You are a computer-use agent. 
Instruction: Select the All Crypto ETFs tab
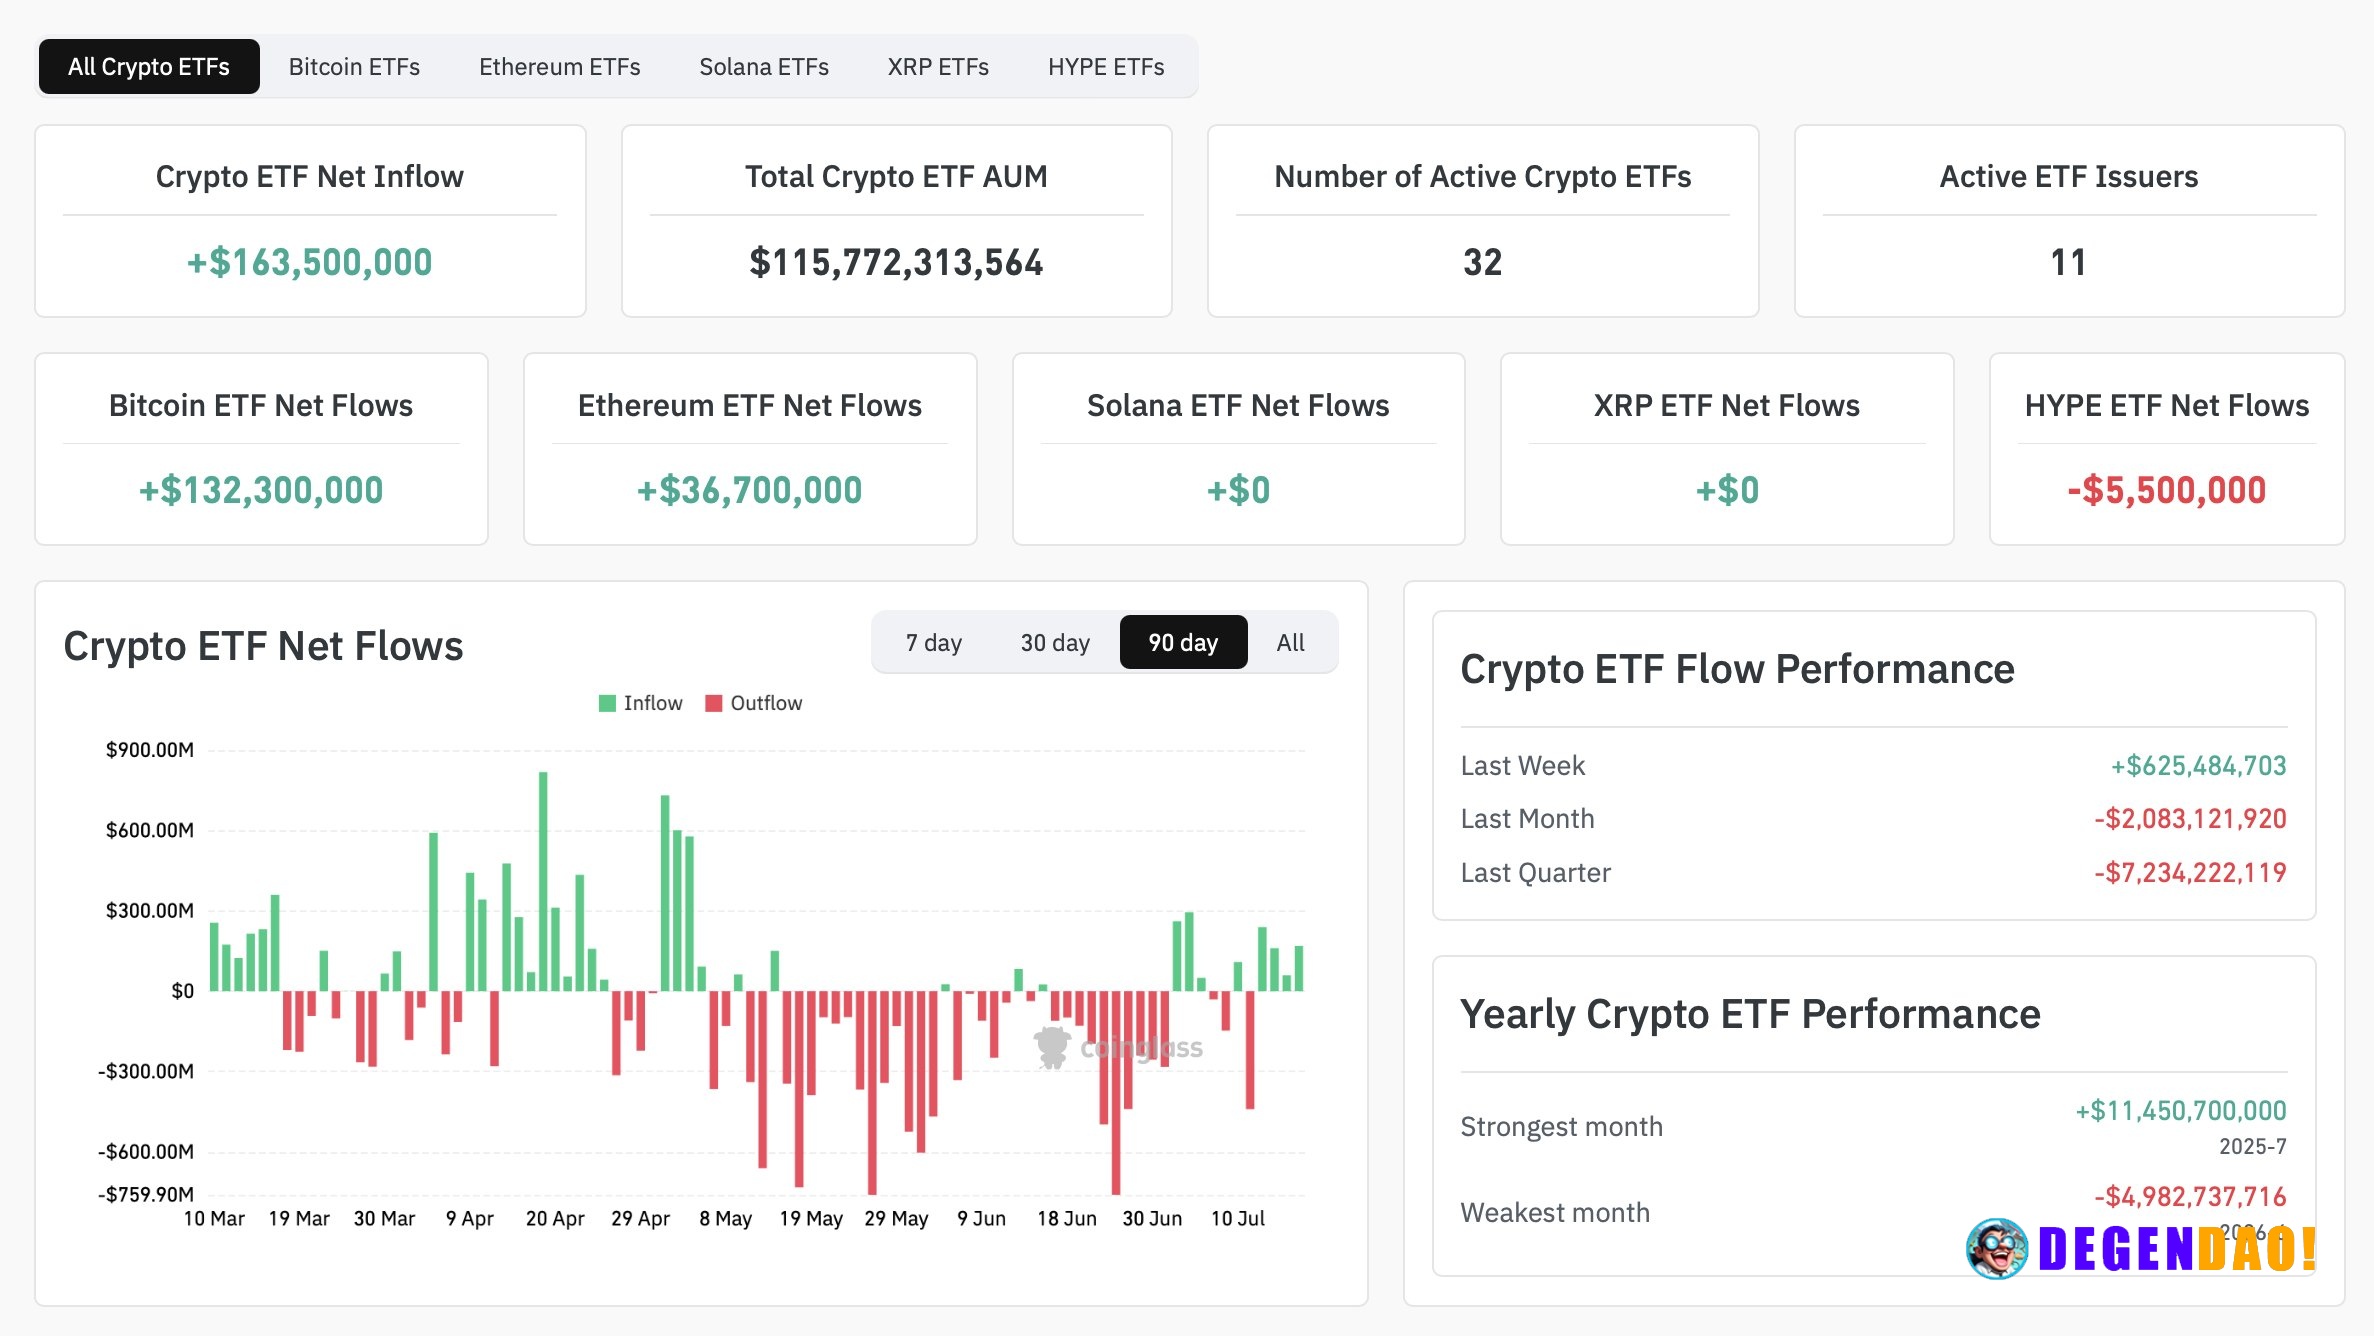(149, 67)
